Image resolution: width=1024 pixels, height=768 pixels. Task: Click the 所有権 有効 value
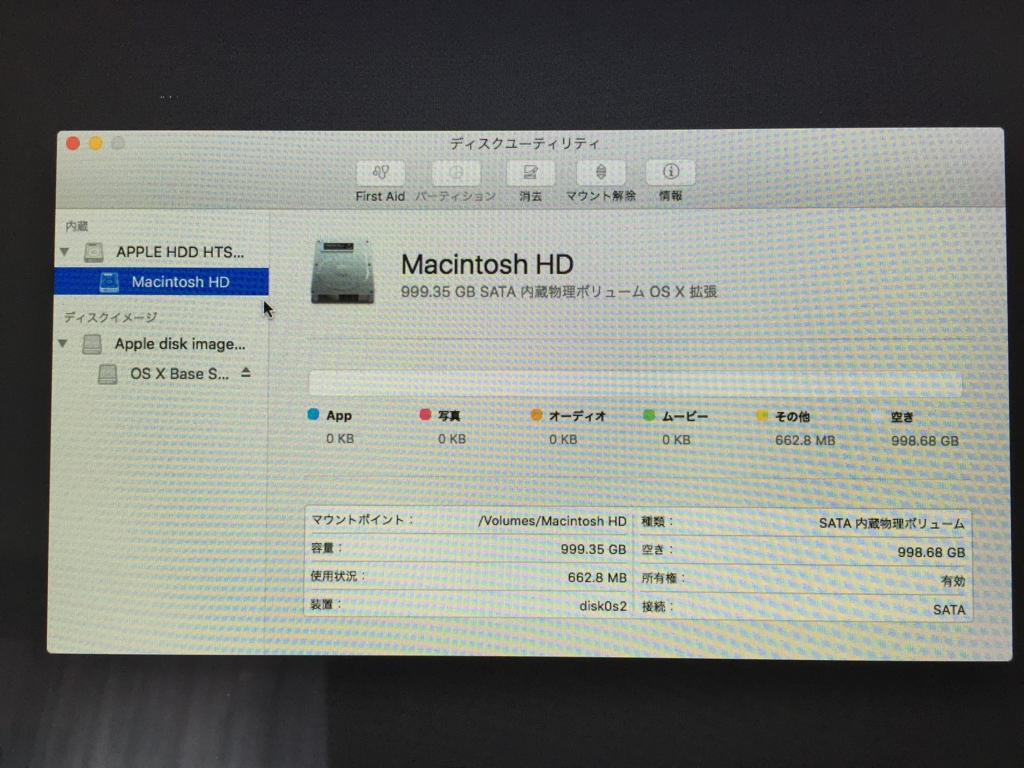953,581
